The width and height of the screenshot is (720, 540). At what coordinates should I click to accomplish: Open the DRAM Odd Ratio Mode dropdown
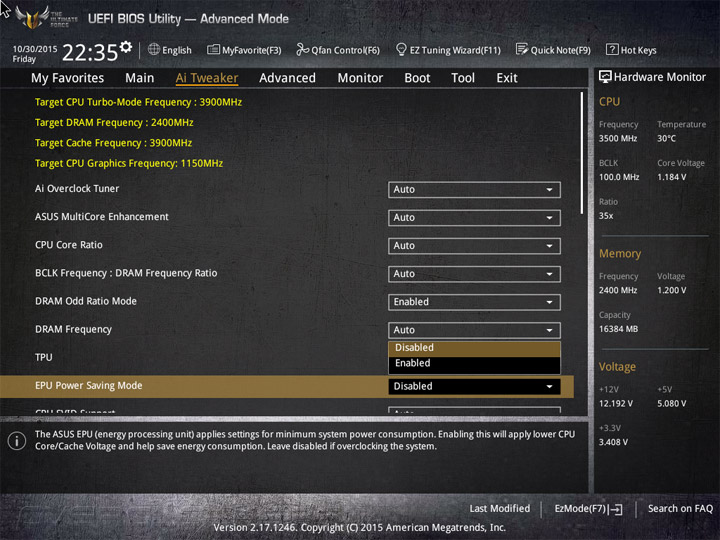(x=474, y=302)
